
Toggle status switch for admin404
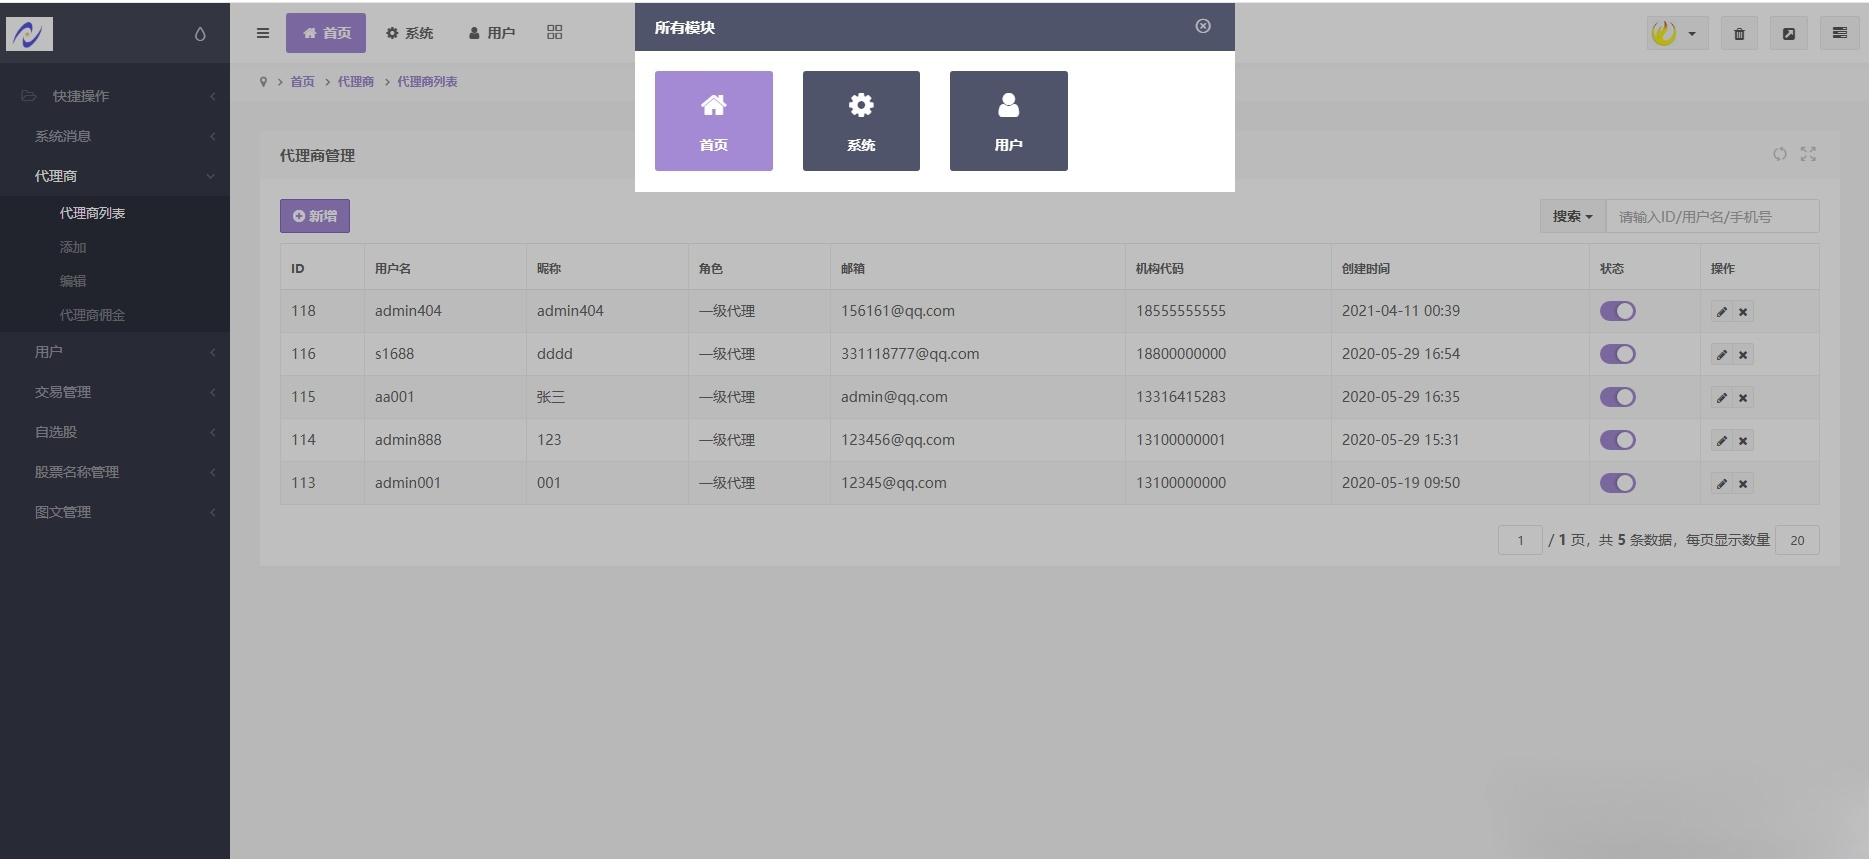coord(1617,311)
